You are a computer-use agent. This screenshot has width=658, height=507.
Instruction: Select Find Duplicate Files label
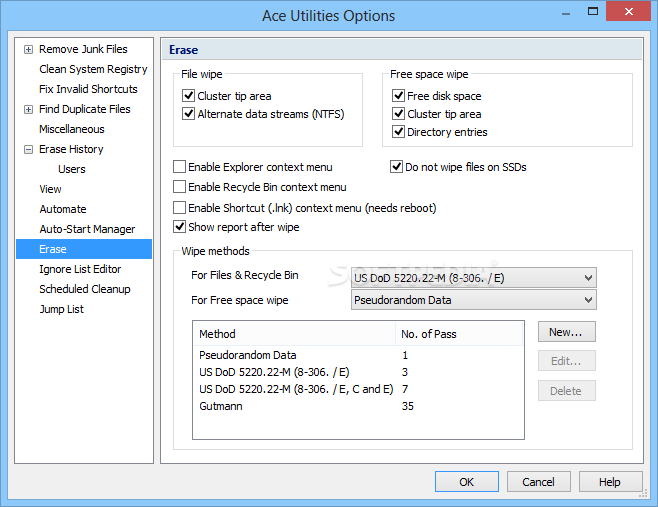coord(85,109)
